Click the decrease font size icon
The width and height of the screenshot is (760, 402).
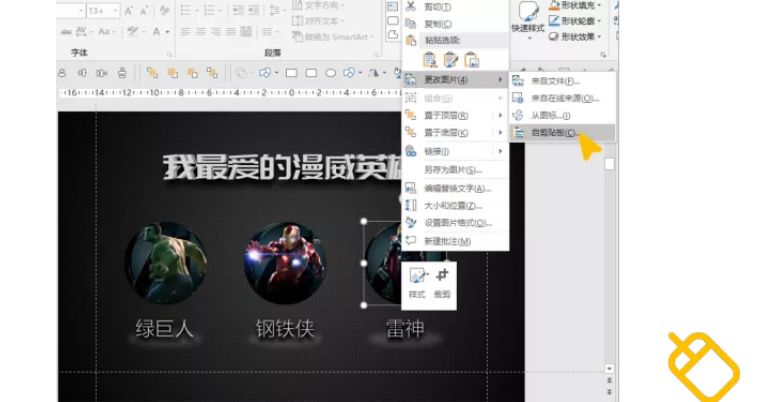pyautogui.click(x=144, y=11)
